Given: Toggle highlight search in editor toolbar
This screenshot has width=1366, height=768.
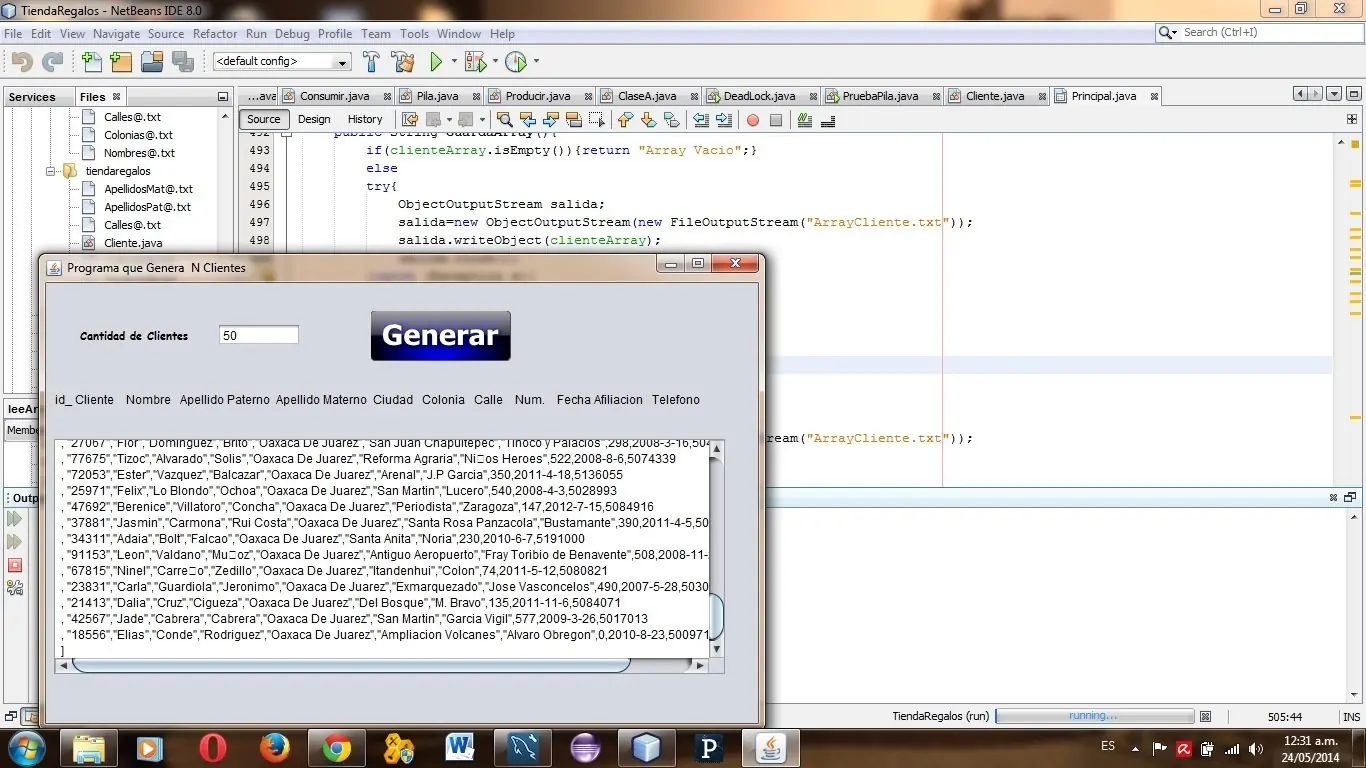Looking at the screenshot, I should pyautogui.click(x=574, y=120).
